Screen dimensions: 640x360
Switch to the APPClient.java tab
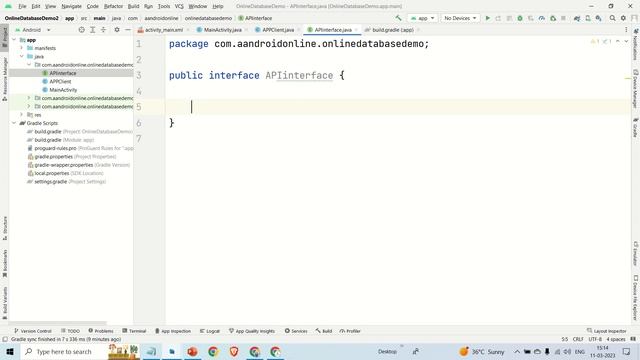[278, 30]
